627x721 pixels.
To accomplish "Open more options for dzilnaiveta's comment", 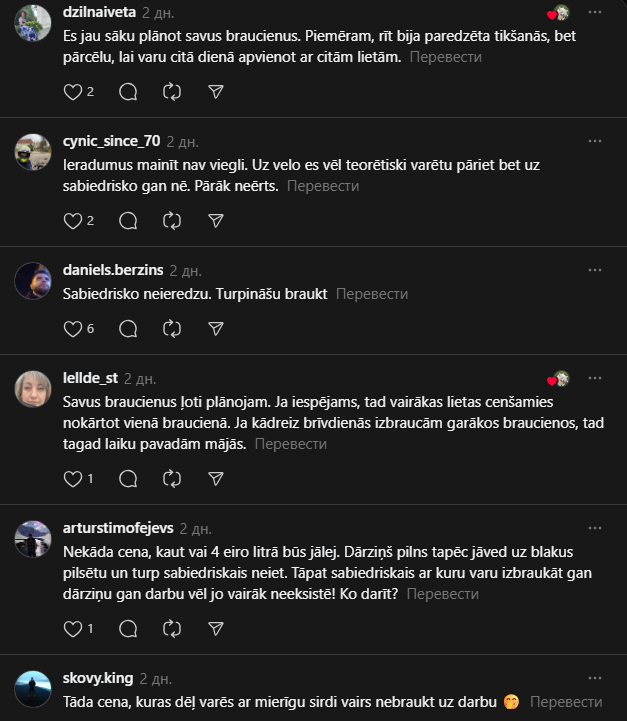I will [596, 13].
